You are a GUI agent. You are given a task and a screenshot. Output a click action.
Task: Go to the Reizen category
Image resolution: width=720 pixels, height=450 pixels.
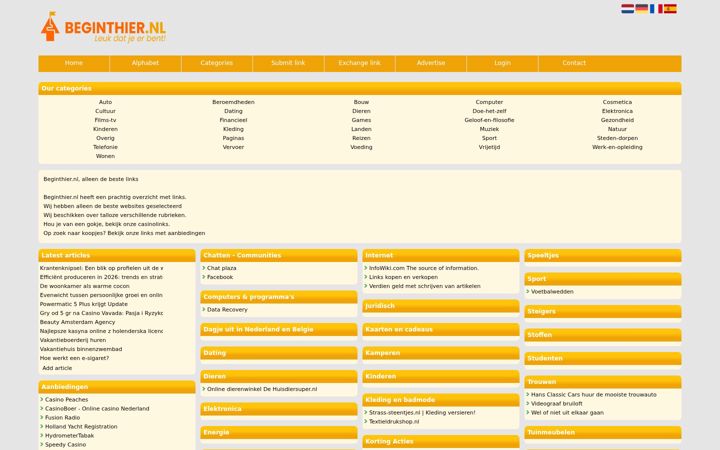coord(361,138)
